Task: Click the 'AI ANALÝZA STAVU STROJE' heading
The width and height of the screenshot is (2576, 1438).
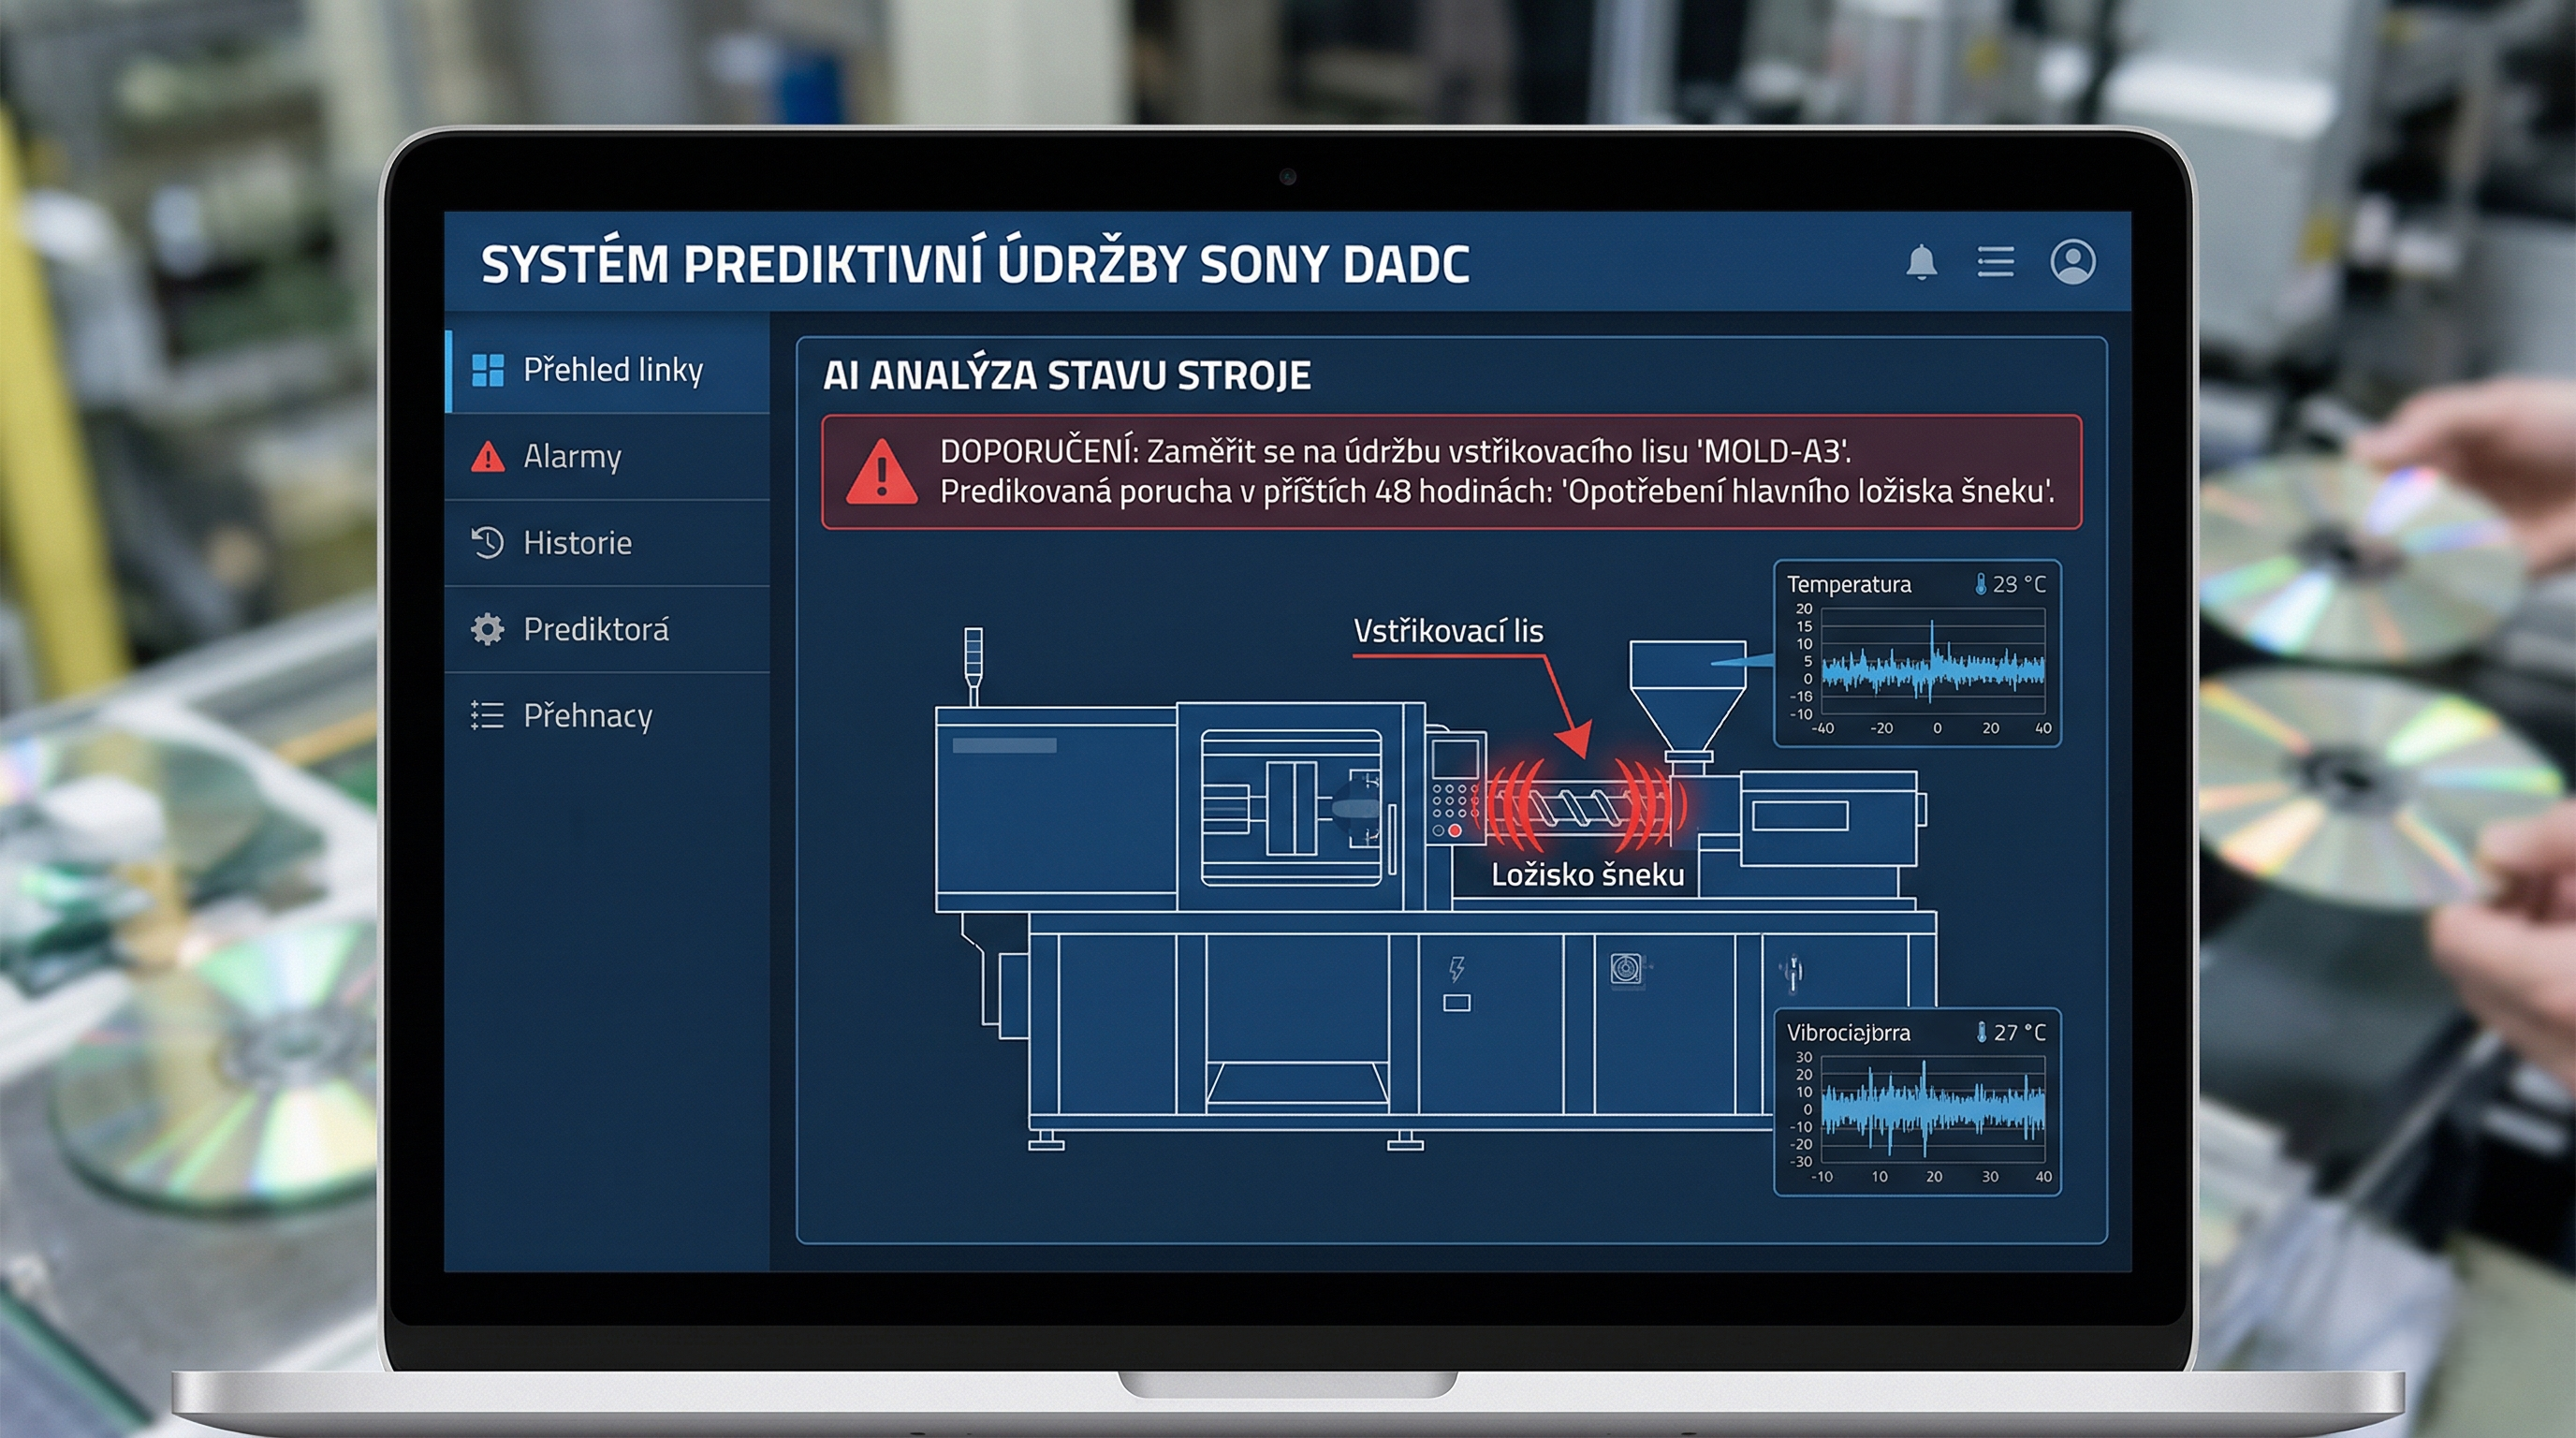Action: click(x=1066, y=375)
